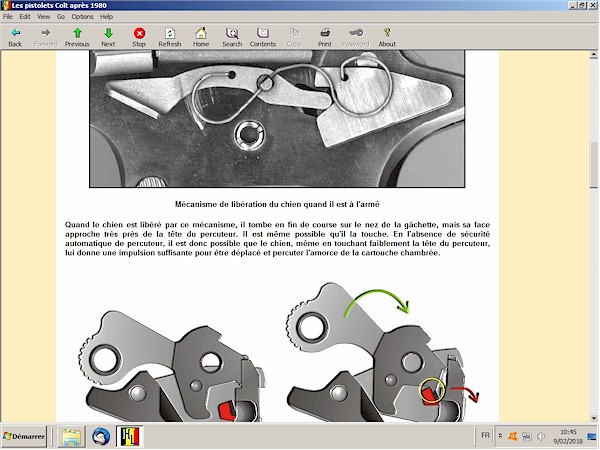Screen dimensions: 600x450
Task: Open the About dialog
Action: click(x=387, y=37)
